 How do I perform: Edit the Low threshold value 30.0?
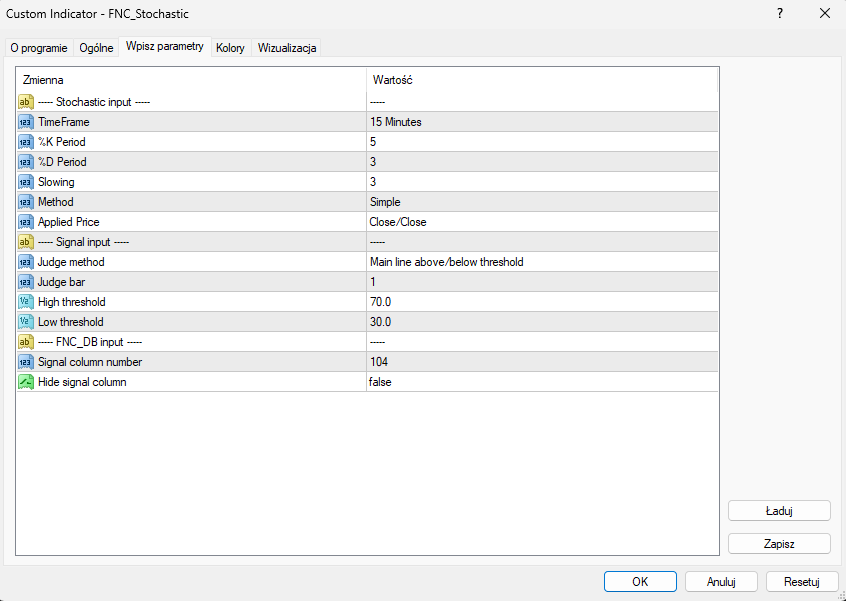(x=540, y=322)
